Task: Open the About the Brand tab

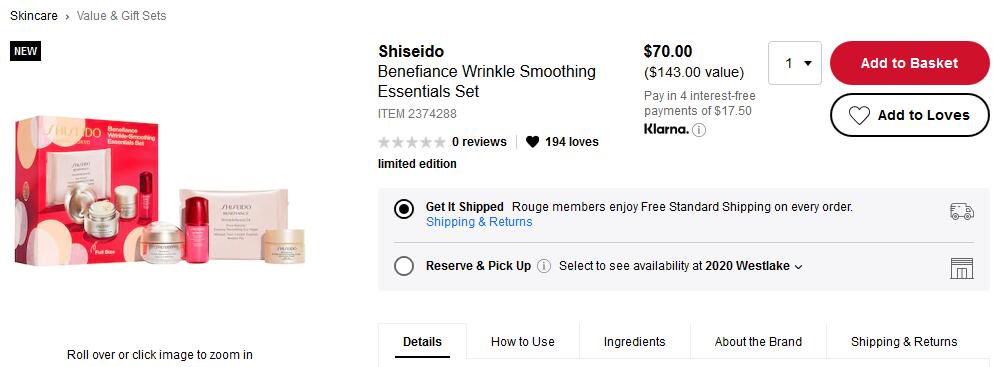Action: point(758,342)
